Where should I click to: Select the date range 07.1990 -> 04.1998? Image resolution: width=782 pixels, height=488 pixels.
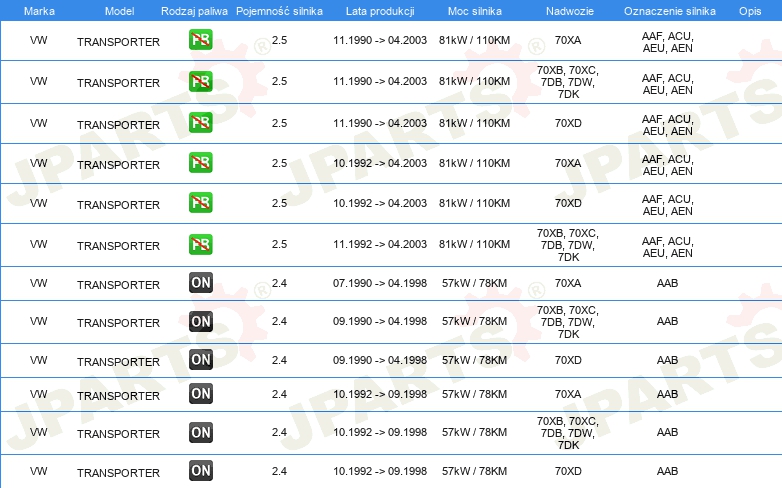coord(380,283)
